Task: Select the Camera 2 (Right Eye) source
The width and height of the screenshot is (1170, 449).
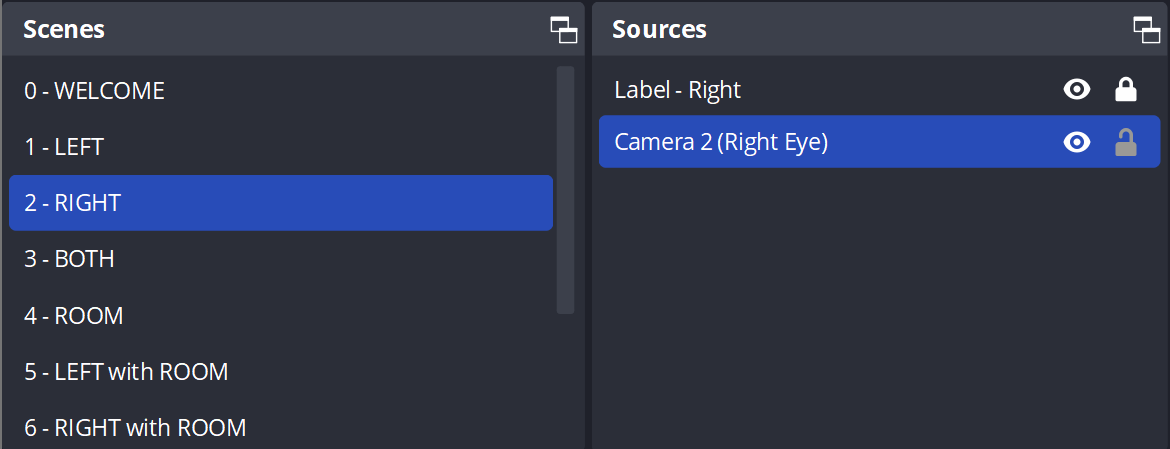Action: (879, 142)
